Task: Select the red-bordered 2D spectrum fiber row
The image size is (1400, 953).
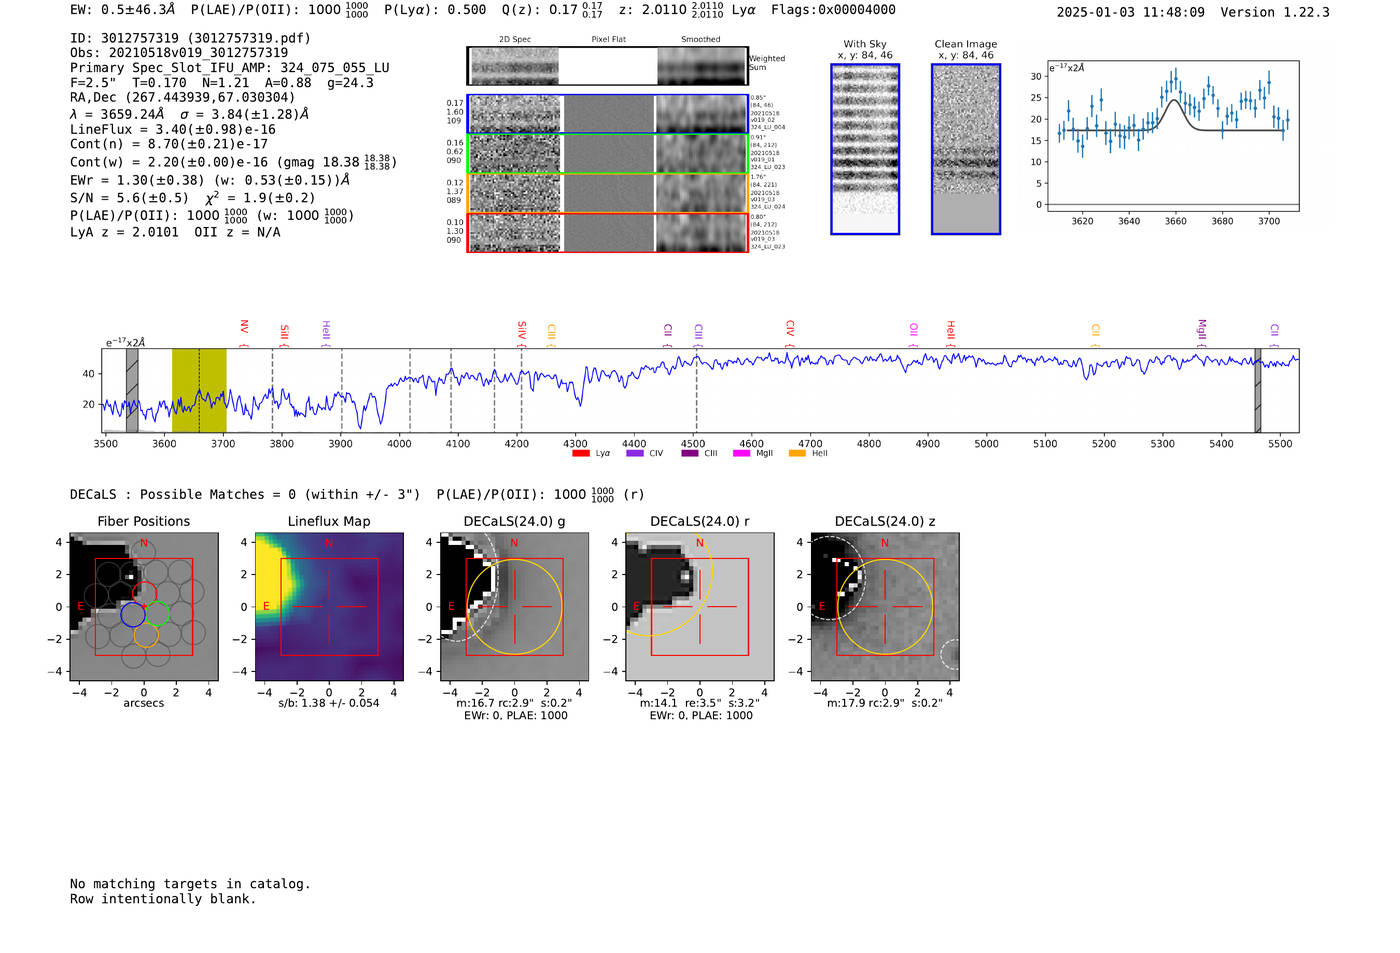Action: (x=608, y=232)
